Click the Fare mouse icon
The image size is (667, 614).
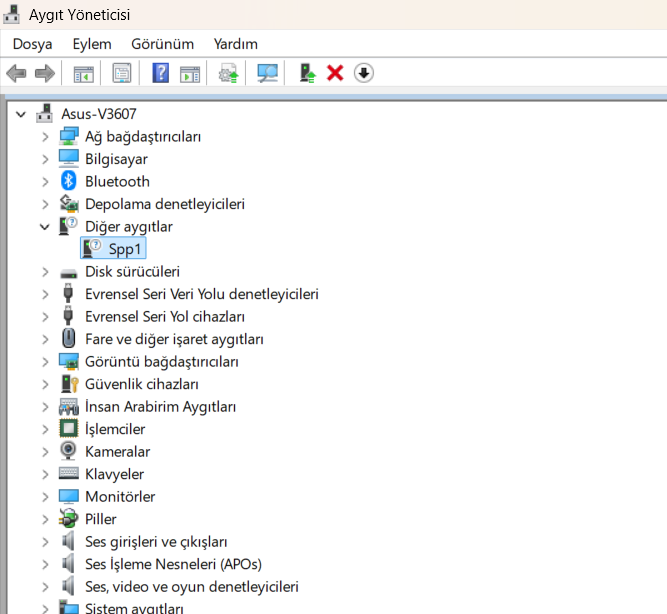pyautogui.click(x=68, y=339)
